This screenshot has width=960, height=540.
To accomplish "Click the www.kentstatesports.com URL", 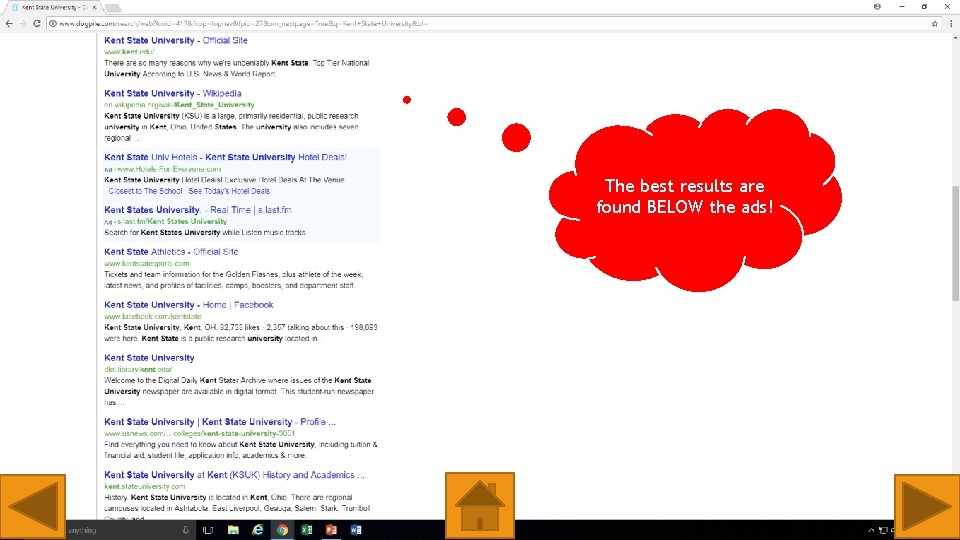I will [x=147, y=263].
